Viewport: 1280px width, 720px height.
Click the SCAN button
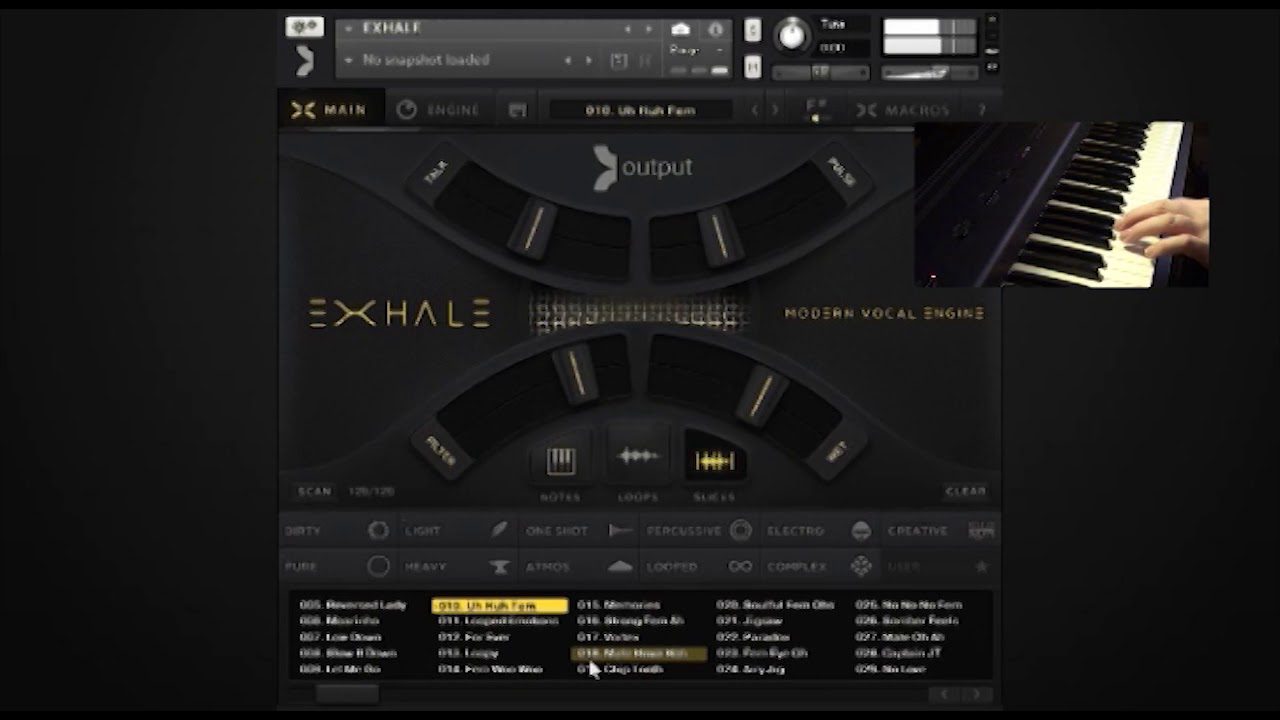(314, 491)
